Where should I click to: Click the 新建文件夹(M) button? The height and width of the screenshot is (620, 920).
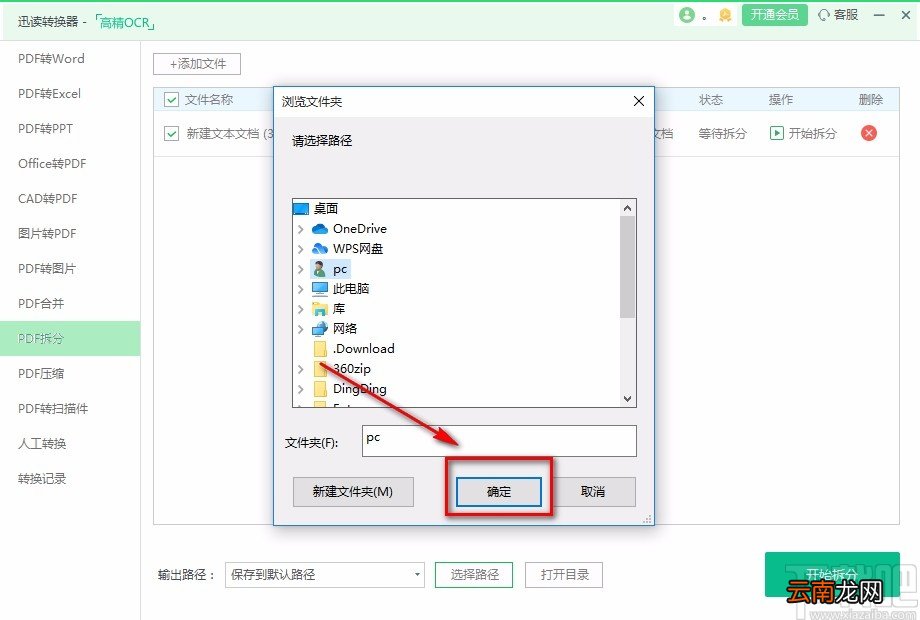(x=353, y=492)
